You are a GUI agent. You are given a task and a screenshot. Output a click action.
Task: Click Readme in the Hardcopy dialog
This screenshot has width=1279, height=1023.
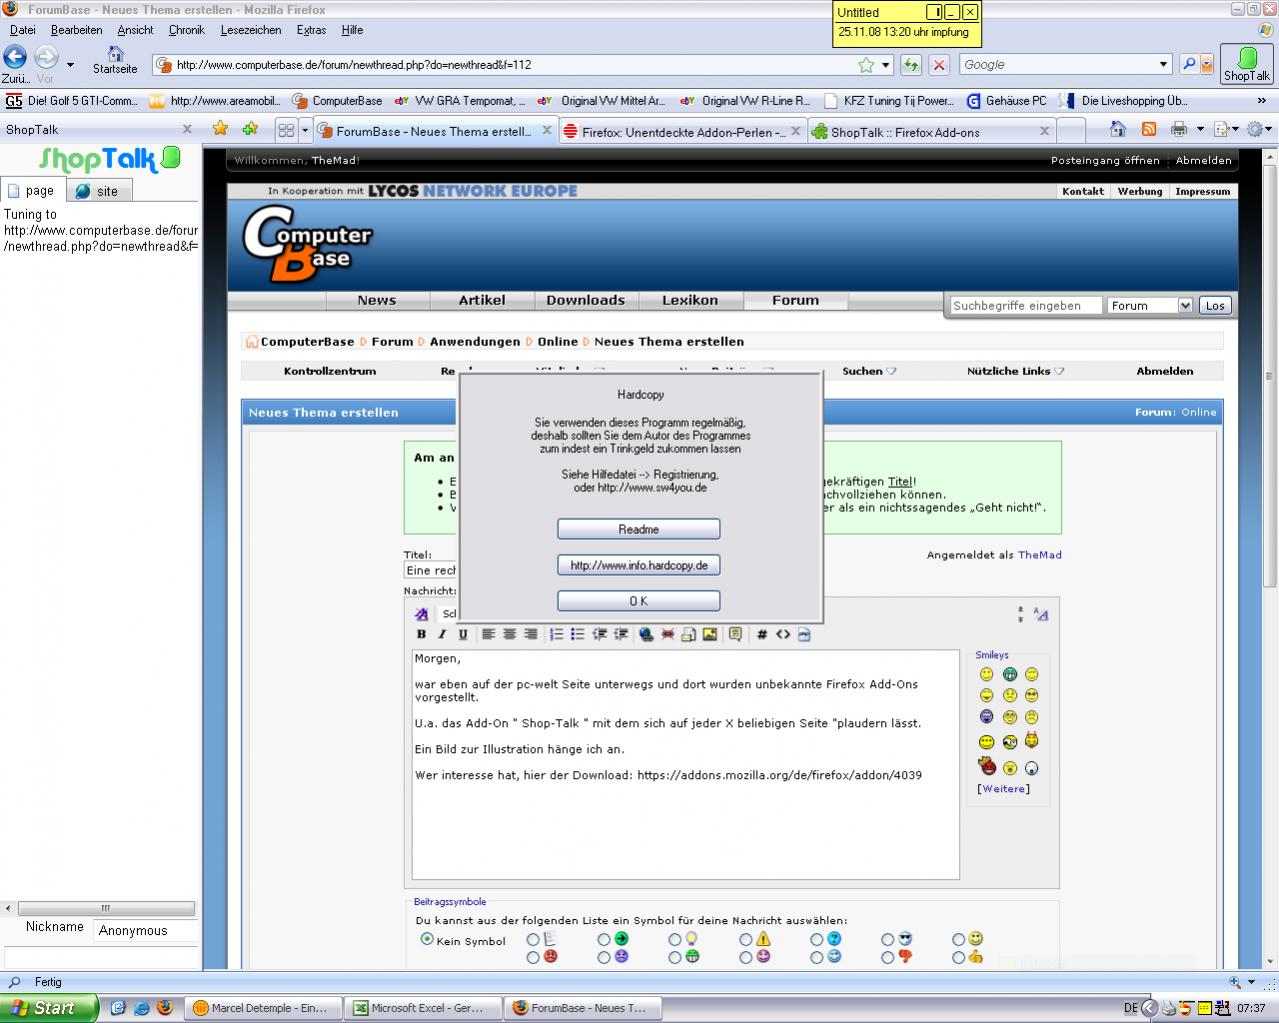pyautogui.click(x=638, y=529)
